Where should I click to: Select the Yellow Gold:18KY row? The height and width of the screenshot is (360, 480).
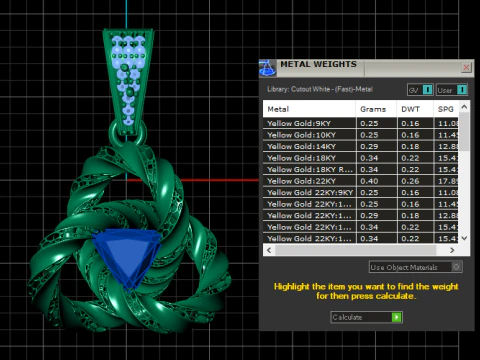[x=361, y=158]
